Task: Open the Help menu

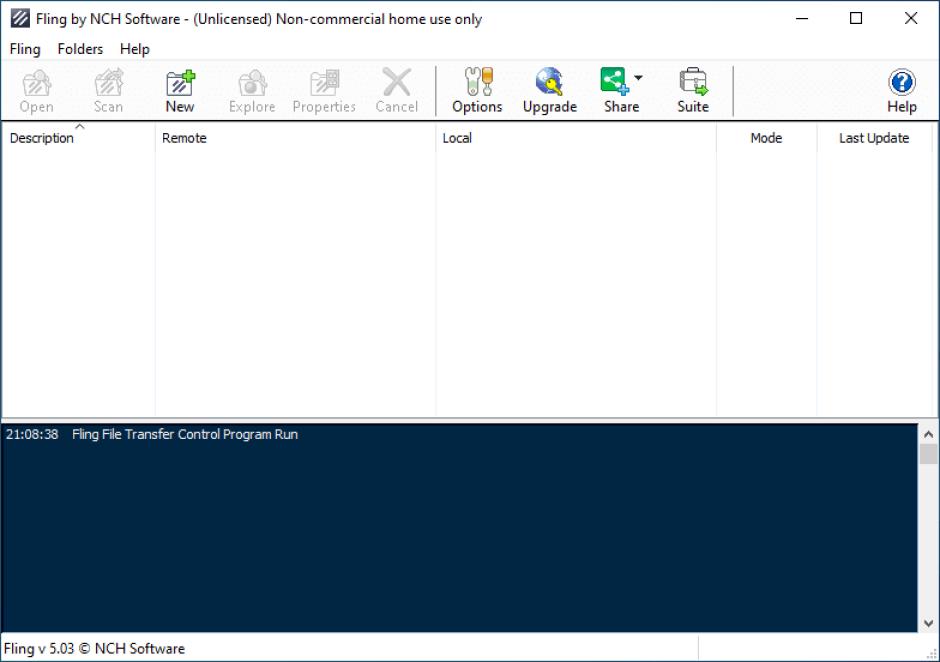Action: click(134, 49)
